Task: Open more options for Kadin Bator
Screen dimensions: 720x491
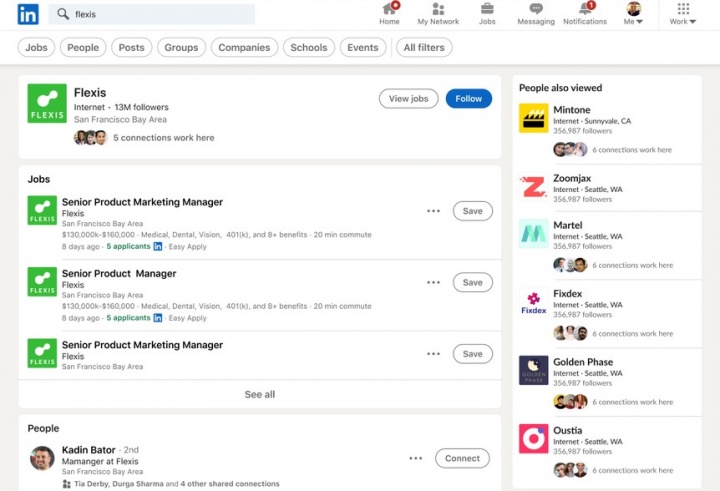Action: point(416,458)
